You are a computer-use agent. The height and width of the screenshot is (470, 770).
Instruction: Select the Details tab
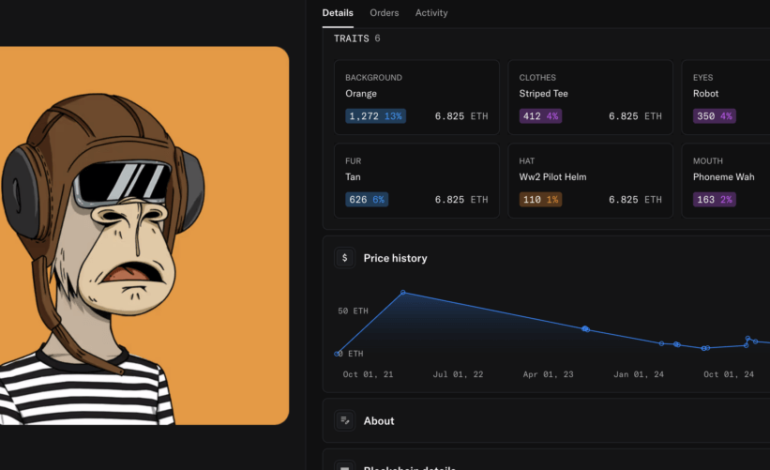click(337, 13)
